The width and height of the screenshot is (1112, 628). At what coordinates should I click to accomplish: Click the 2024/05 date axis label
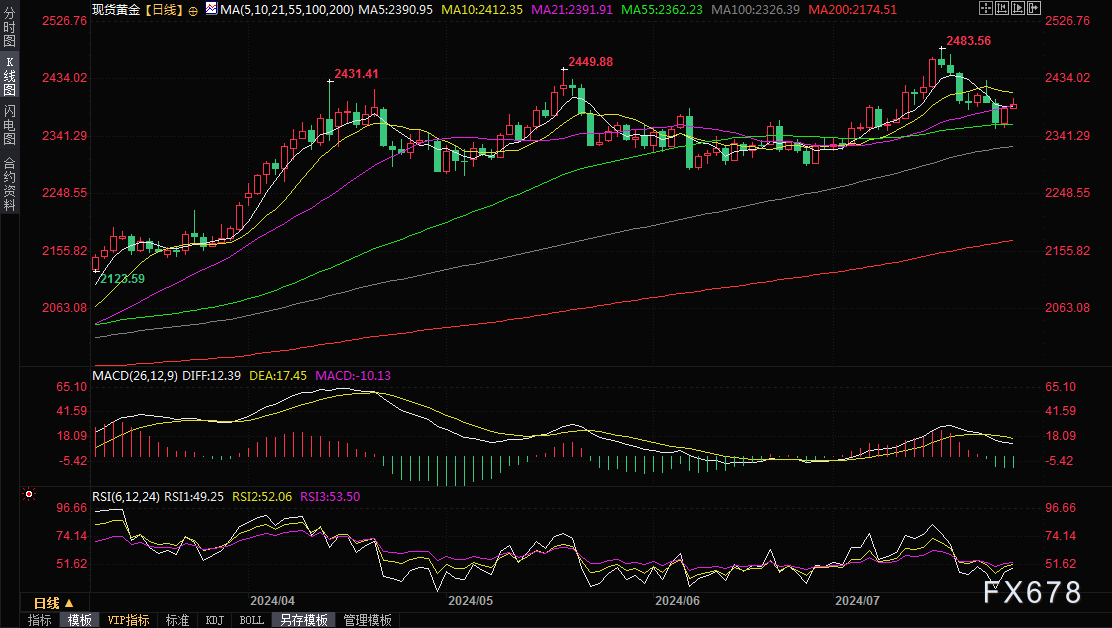470,600
